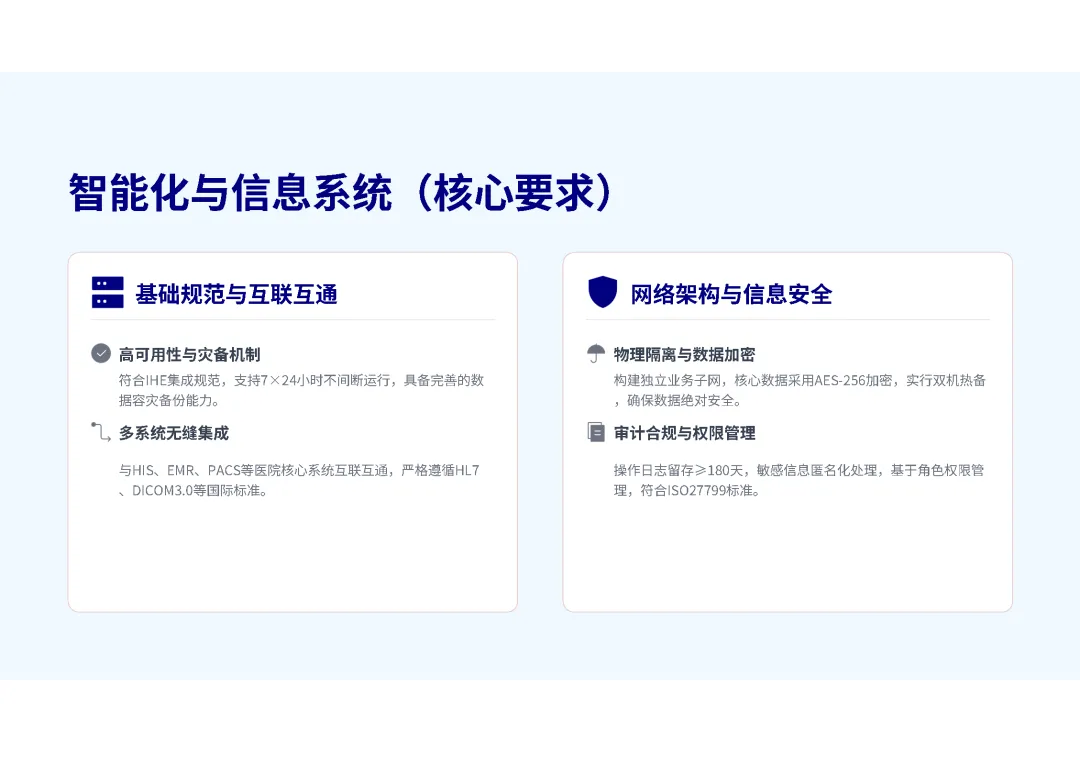The height and width of the screenshot is (758, 1080).
Task: Click the paragraph starting 操作日志留存≥180天
Action: [799, 480]
